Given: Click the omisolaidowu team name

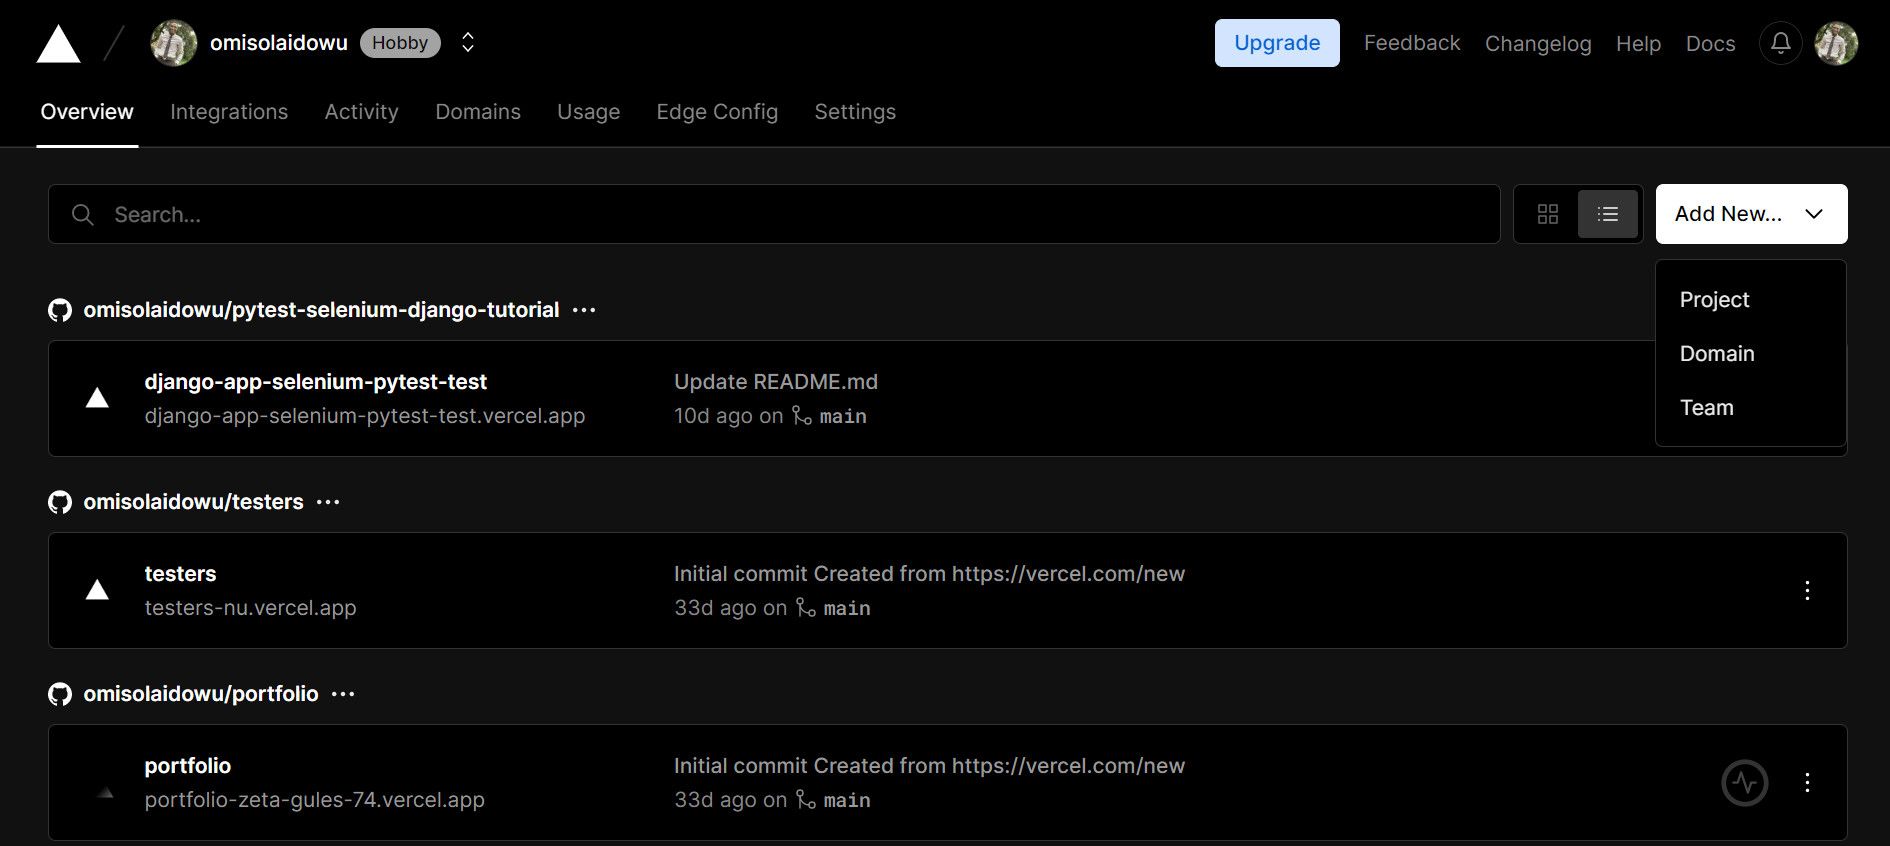Looking at the screenshot, I should pos(278,43).
